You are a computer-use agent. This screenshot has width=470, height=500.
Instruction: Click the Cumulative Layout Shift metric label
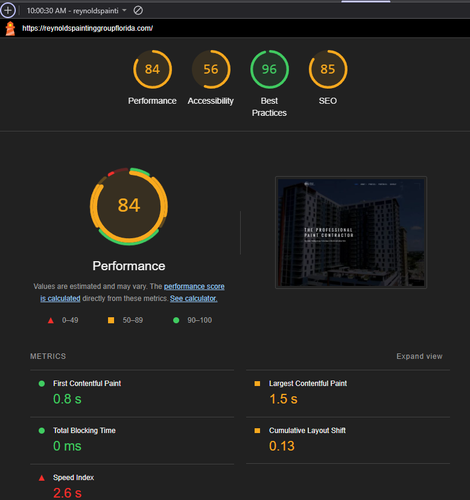tap(307, 430)
